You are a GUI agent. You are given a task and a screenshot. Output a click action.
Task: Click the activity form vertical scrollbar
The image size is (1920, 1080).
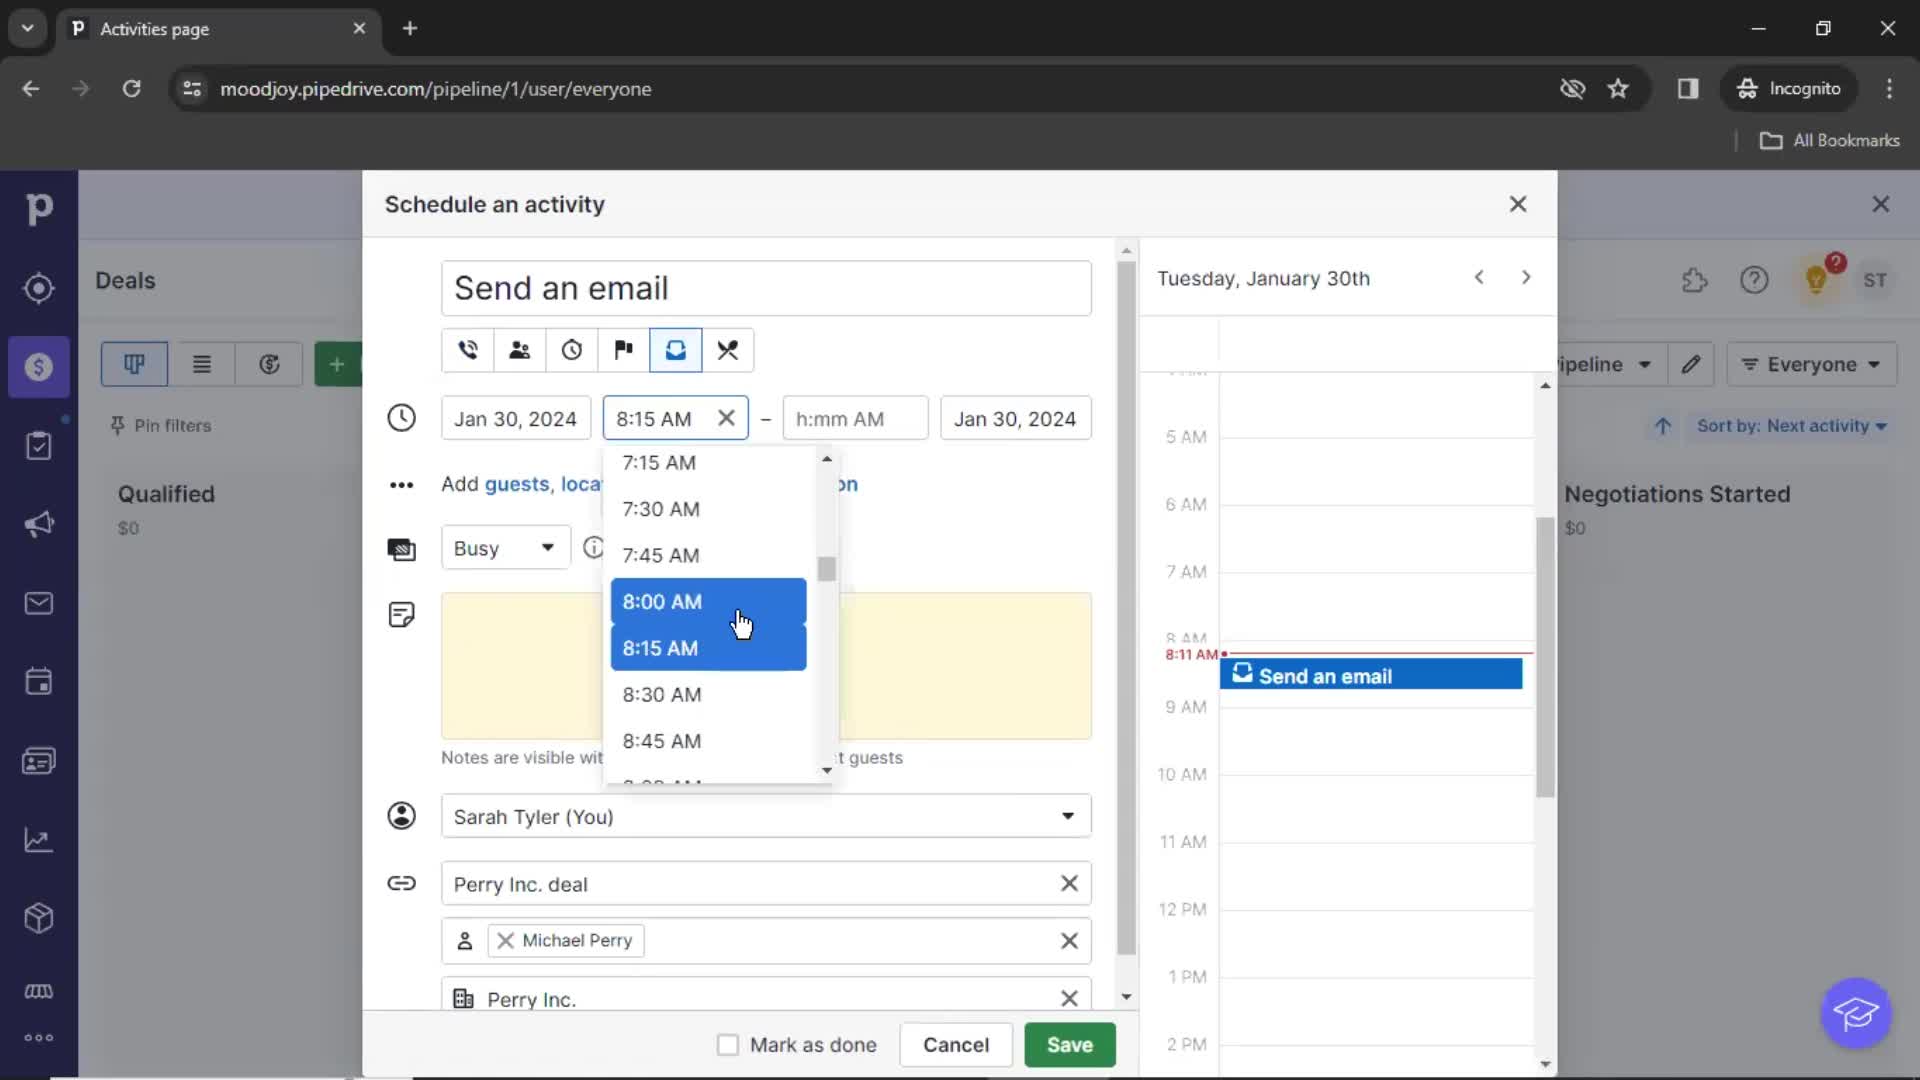pos(1126,608)
